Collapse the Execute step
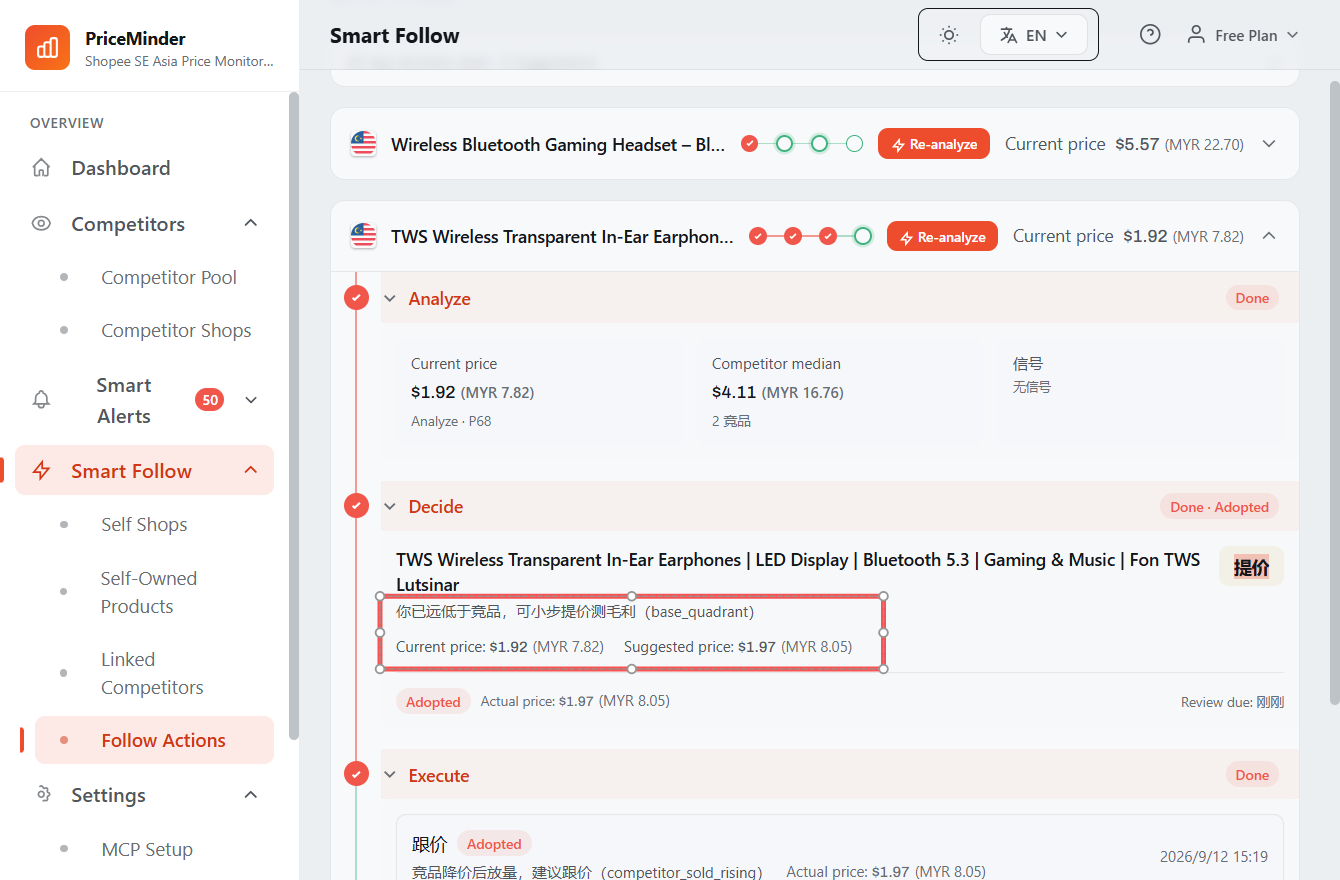The width and height of the screenshot is (1340, 880). tap(390, 776)
